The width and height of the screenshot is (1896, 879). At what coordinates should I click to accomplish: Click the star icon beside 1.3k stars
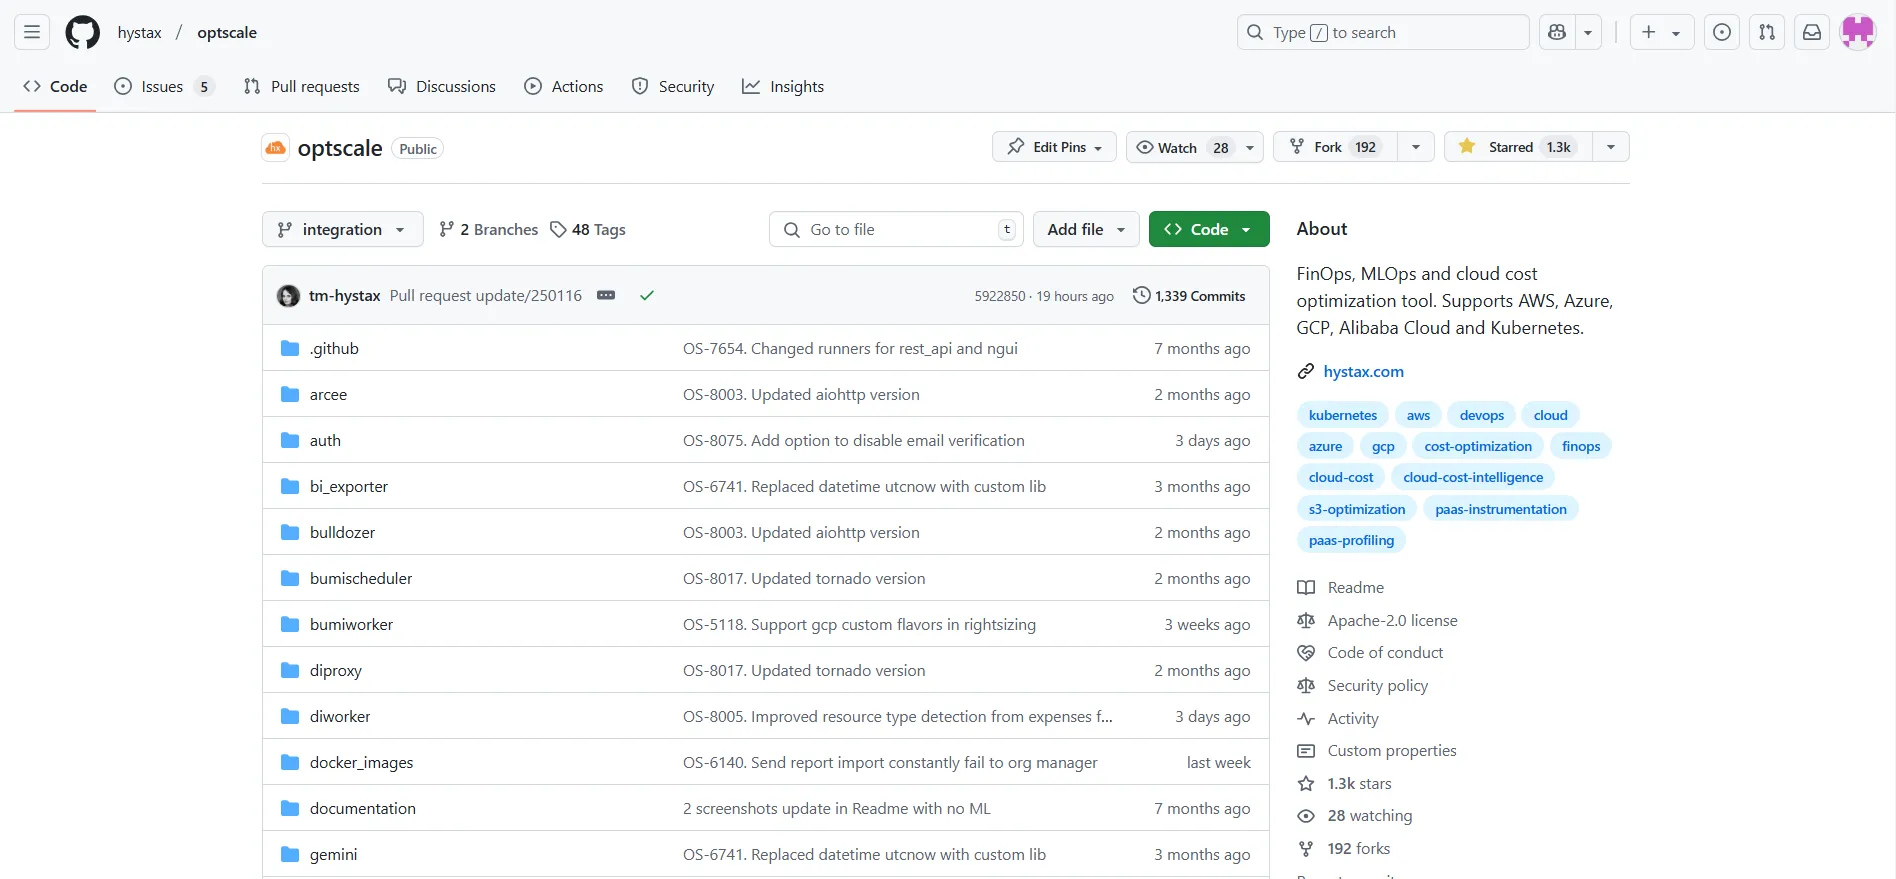[x=1306, y=784]
